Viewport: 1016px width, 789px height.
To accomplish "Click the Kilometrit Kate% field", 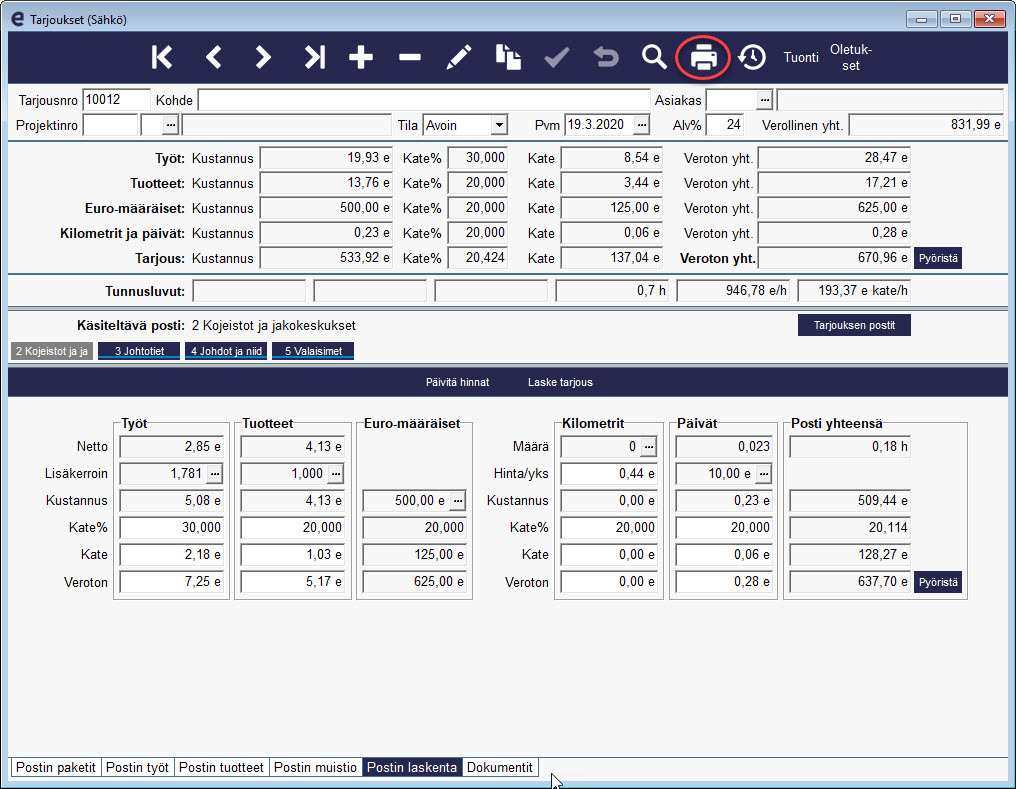I will pos(609,528).
